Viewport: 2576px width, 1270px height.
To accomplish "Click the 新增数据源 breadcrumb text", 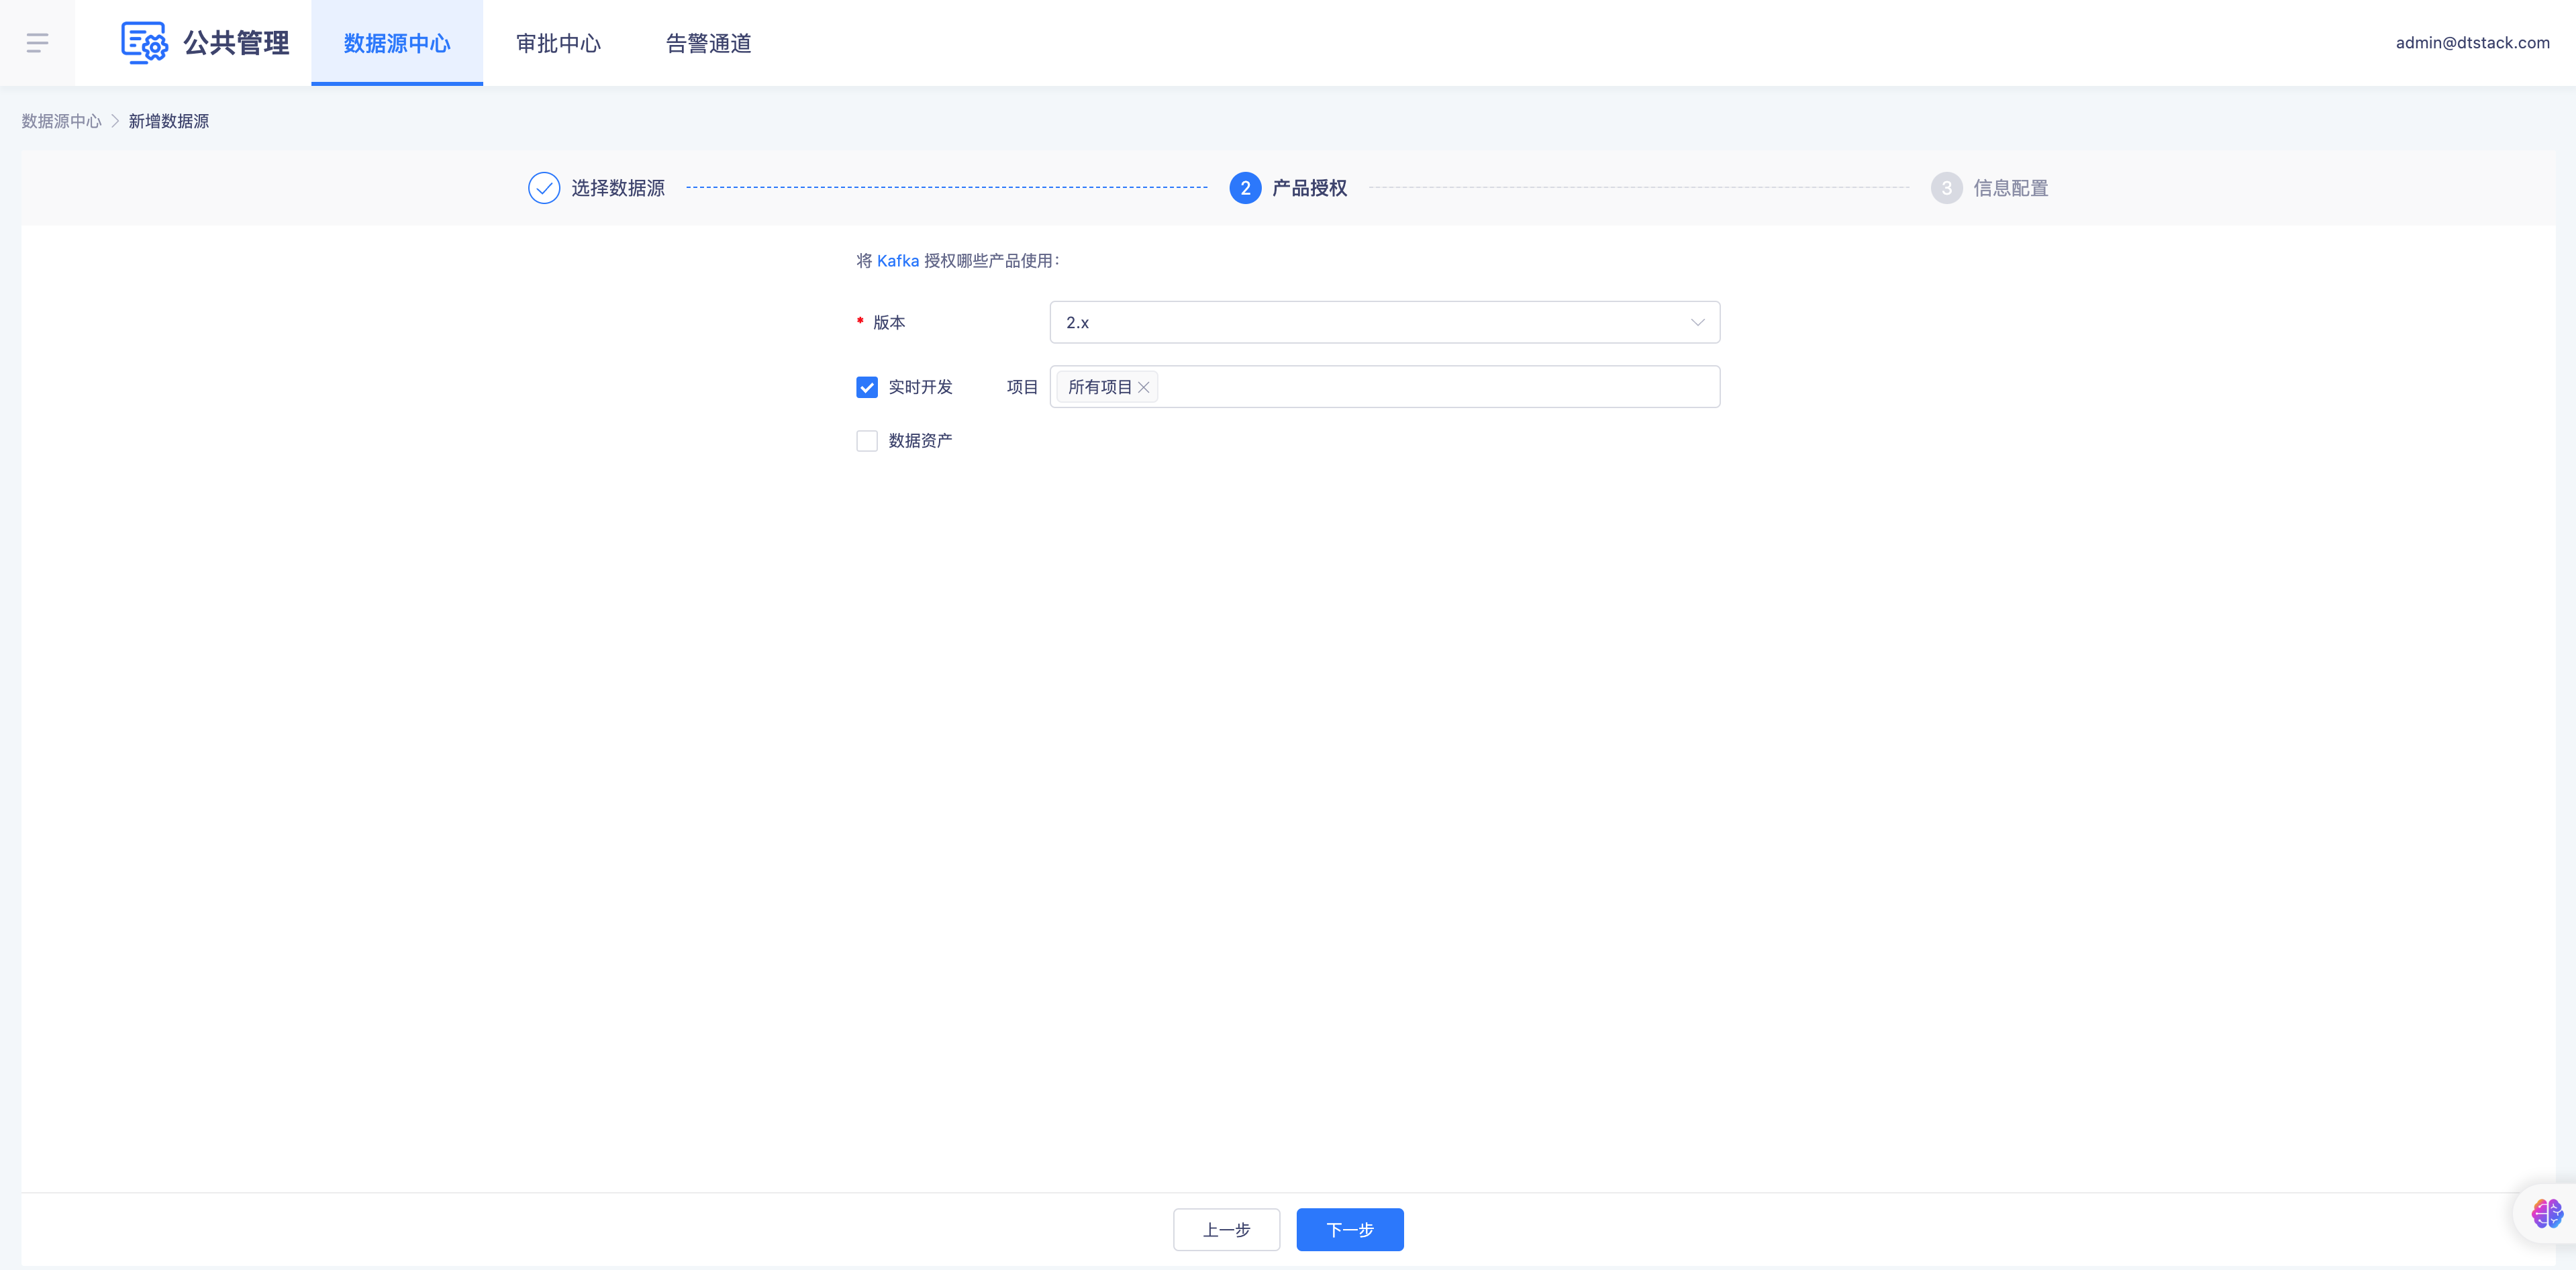I will click(x=169, y=121).
